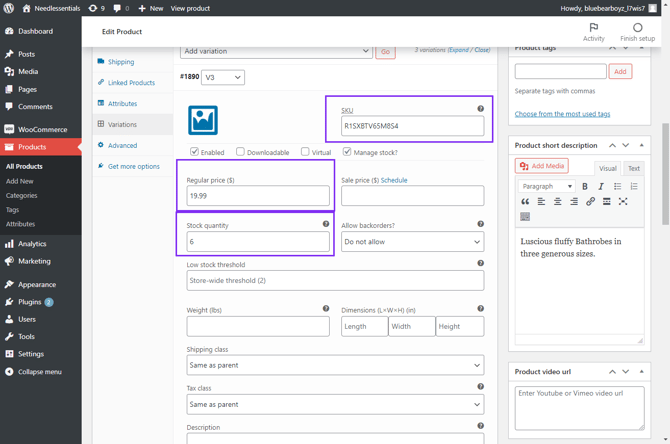Open 'Choose from the most used tags' link

coord(562,114)
